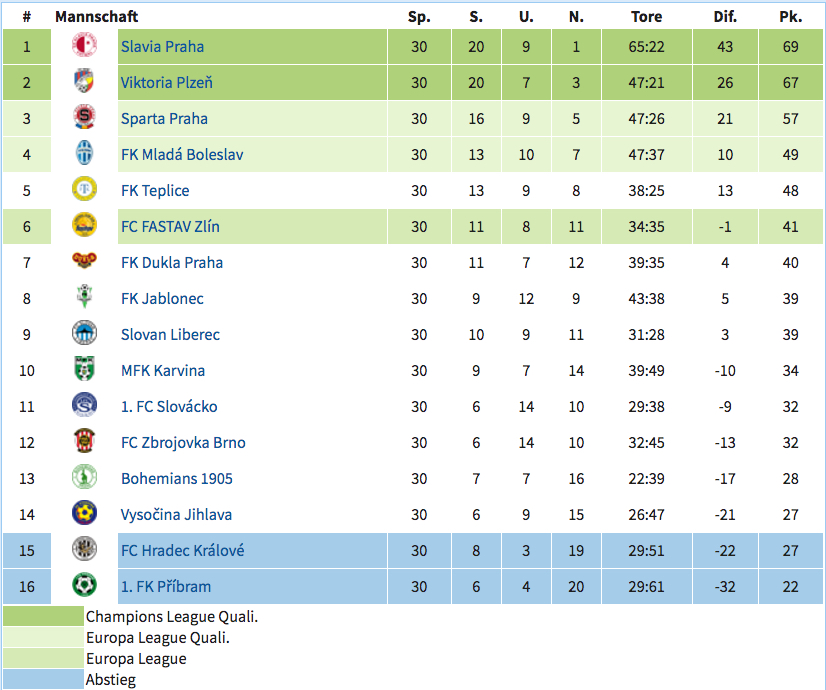This screenshot has width=826, height=690.
Task: Open the Bohemians 1905 team link
Action: tap(176, 479)
